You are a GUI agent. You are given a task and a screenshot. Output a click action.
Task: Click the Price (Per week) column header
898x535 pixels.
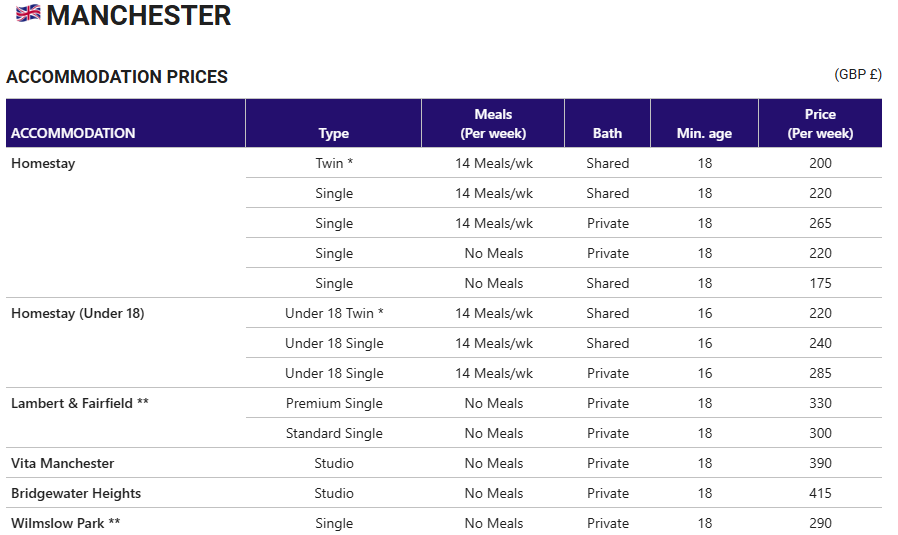pyautogui.click(x=820, y=124)
